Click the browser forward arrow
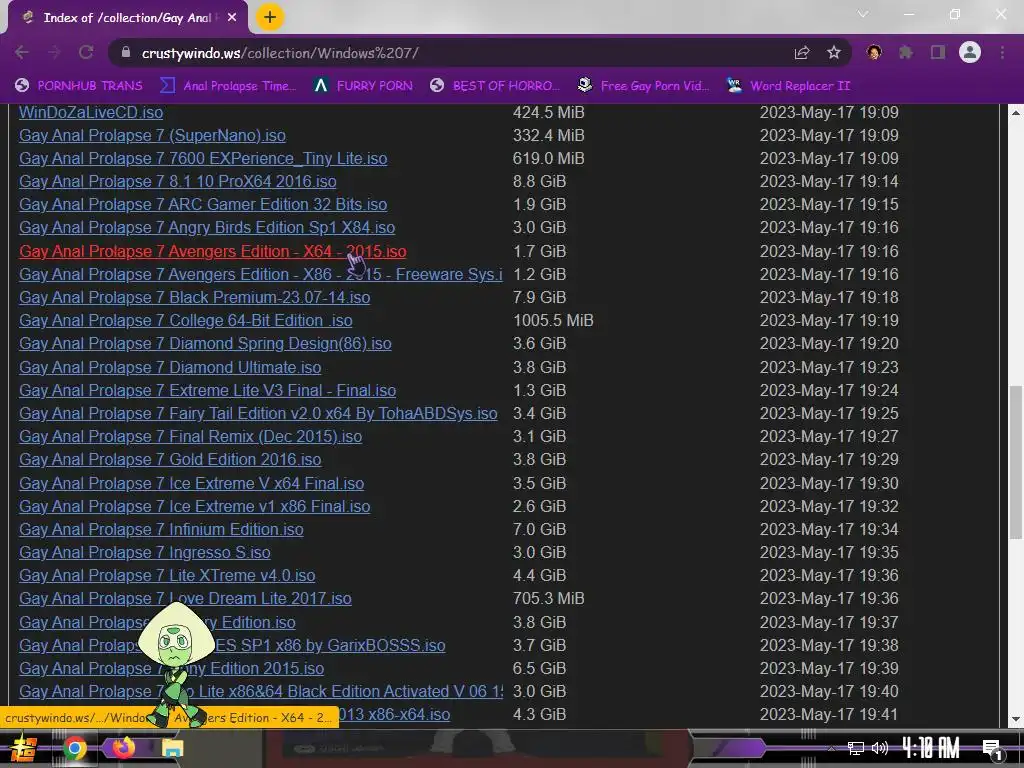The width and height of the screenshot is (1024, 768). pos(54,52)
